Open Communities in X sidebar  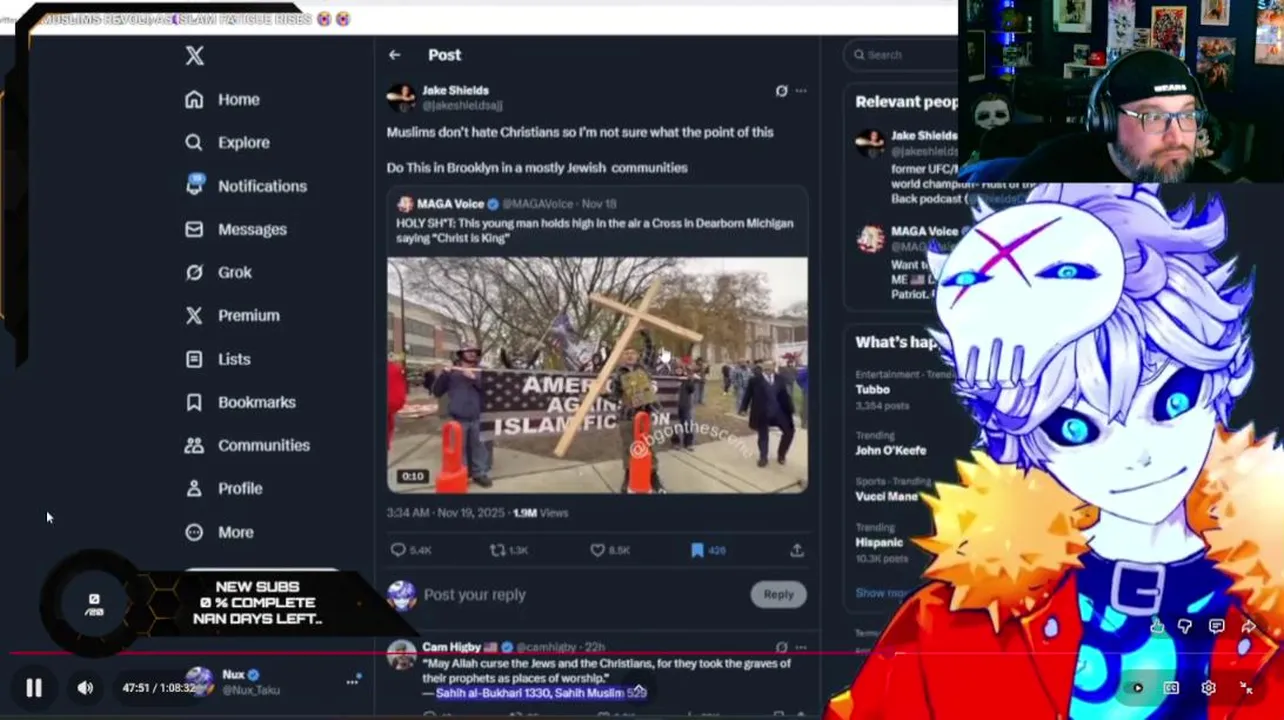coord(247,445)
